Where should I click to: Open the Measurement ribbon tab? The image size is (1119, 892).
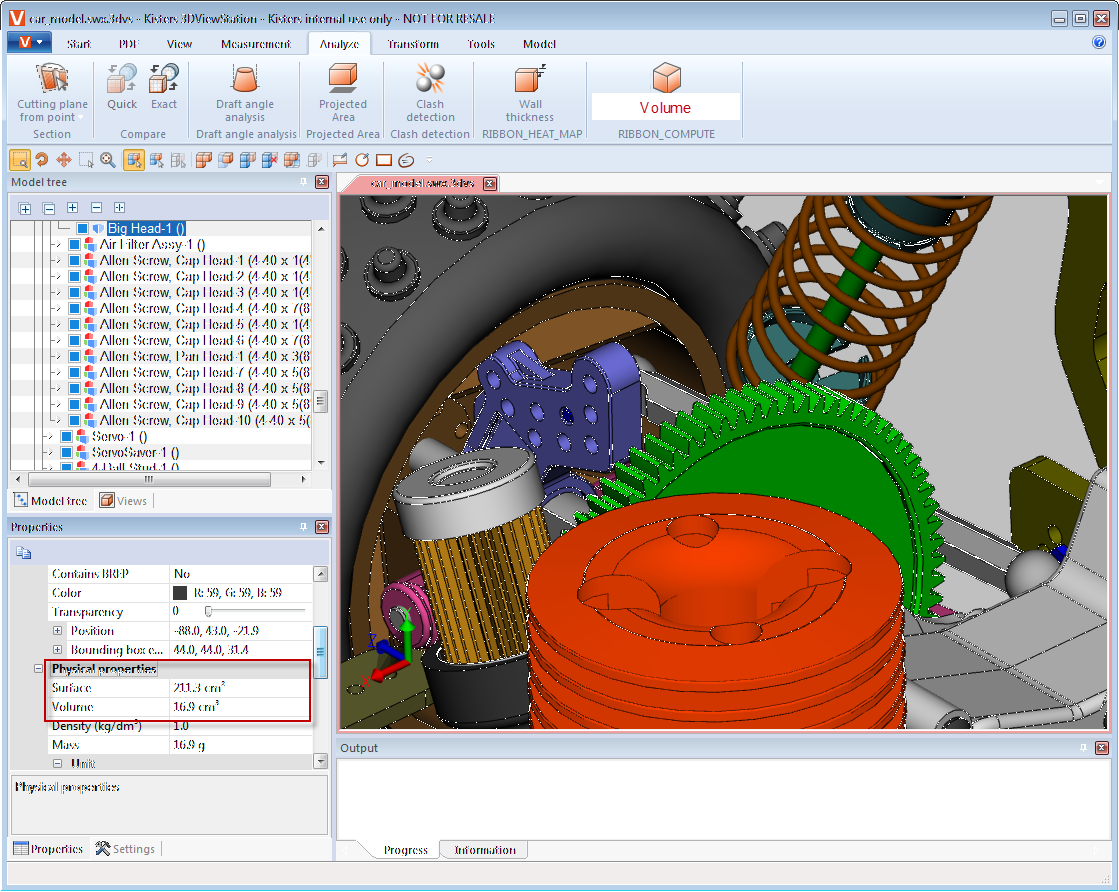255,44
